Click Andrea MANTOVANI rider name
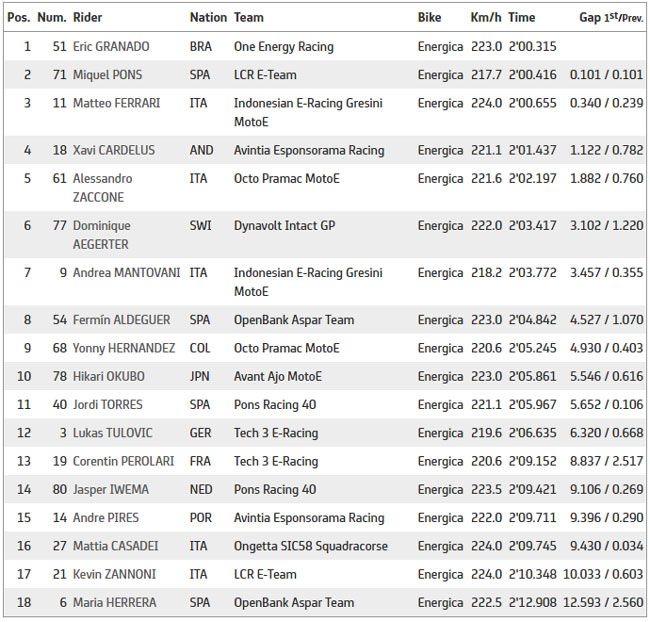This screenshot has height=622, width=650. click(x=126, y=273)
